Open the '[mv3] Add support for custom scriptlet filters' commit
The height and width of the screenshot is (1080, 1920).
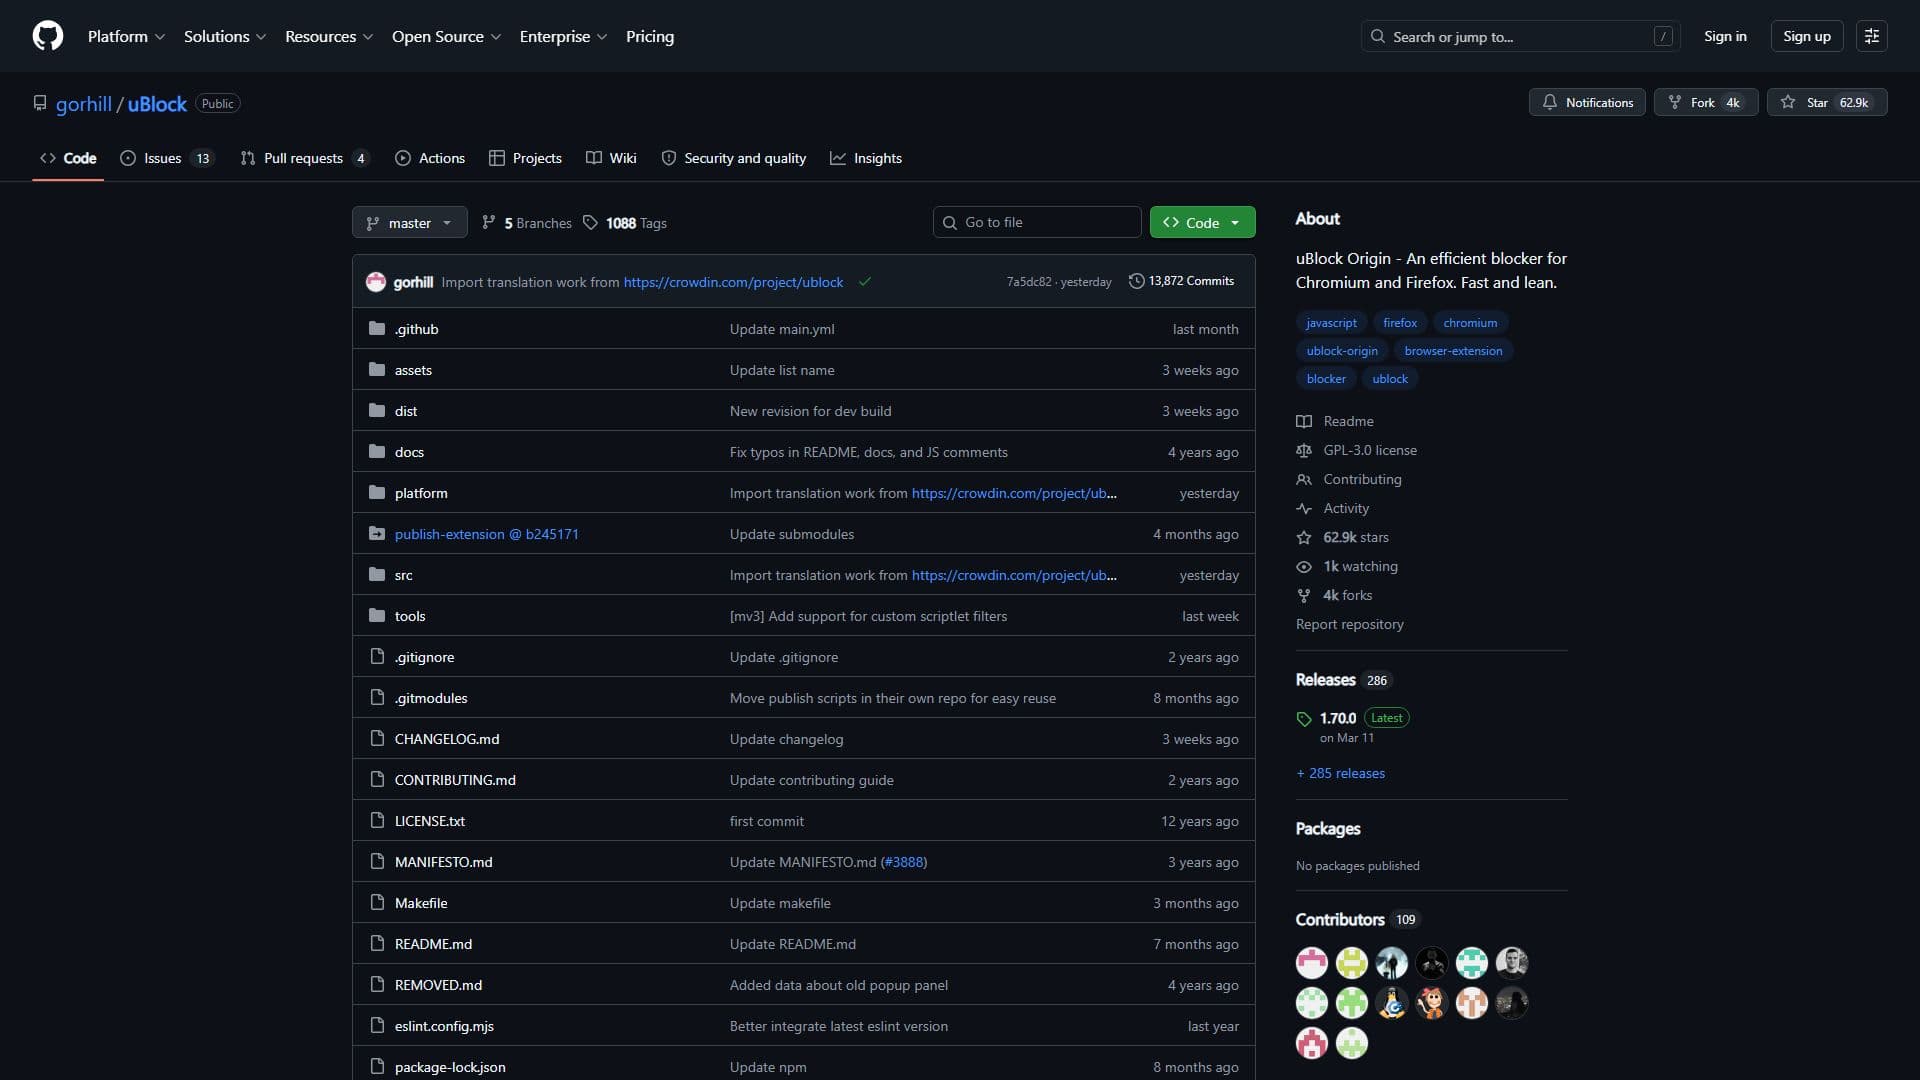(x=868, y=616)
